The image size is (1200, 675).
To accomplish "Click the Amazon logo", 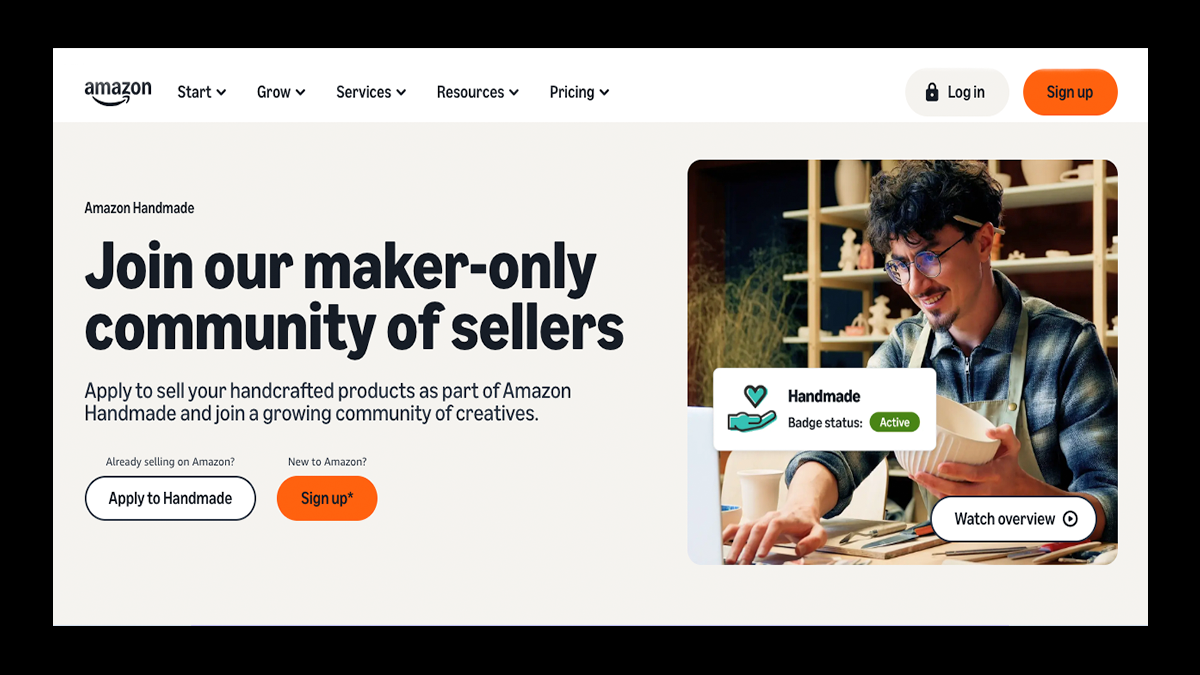I will click(x=118, y=92).
